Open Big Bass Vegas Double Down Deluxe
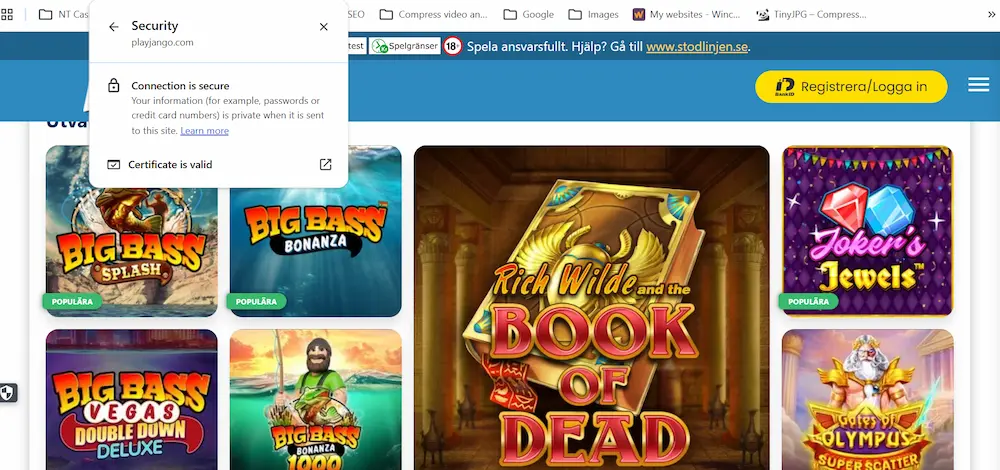Screen dimensions: 1000x470 [x=131, y=400]
